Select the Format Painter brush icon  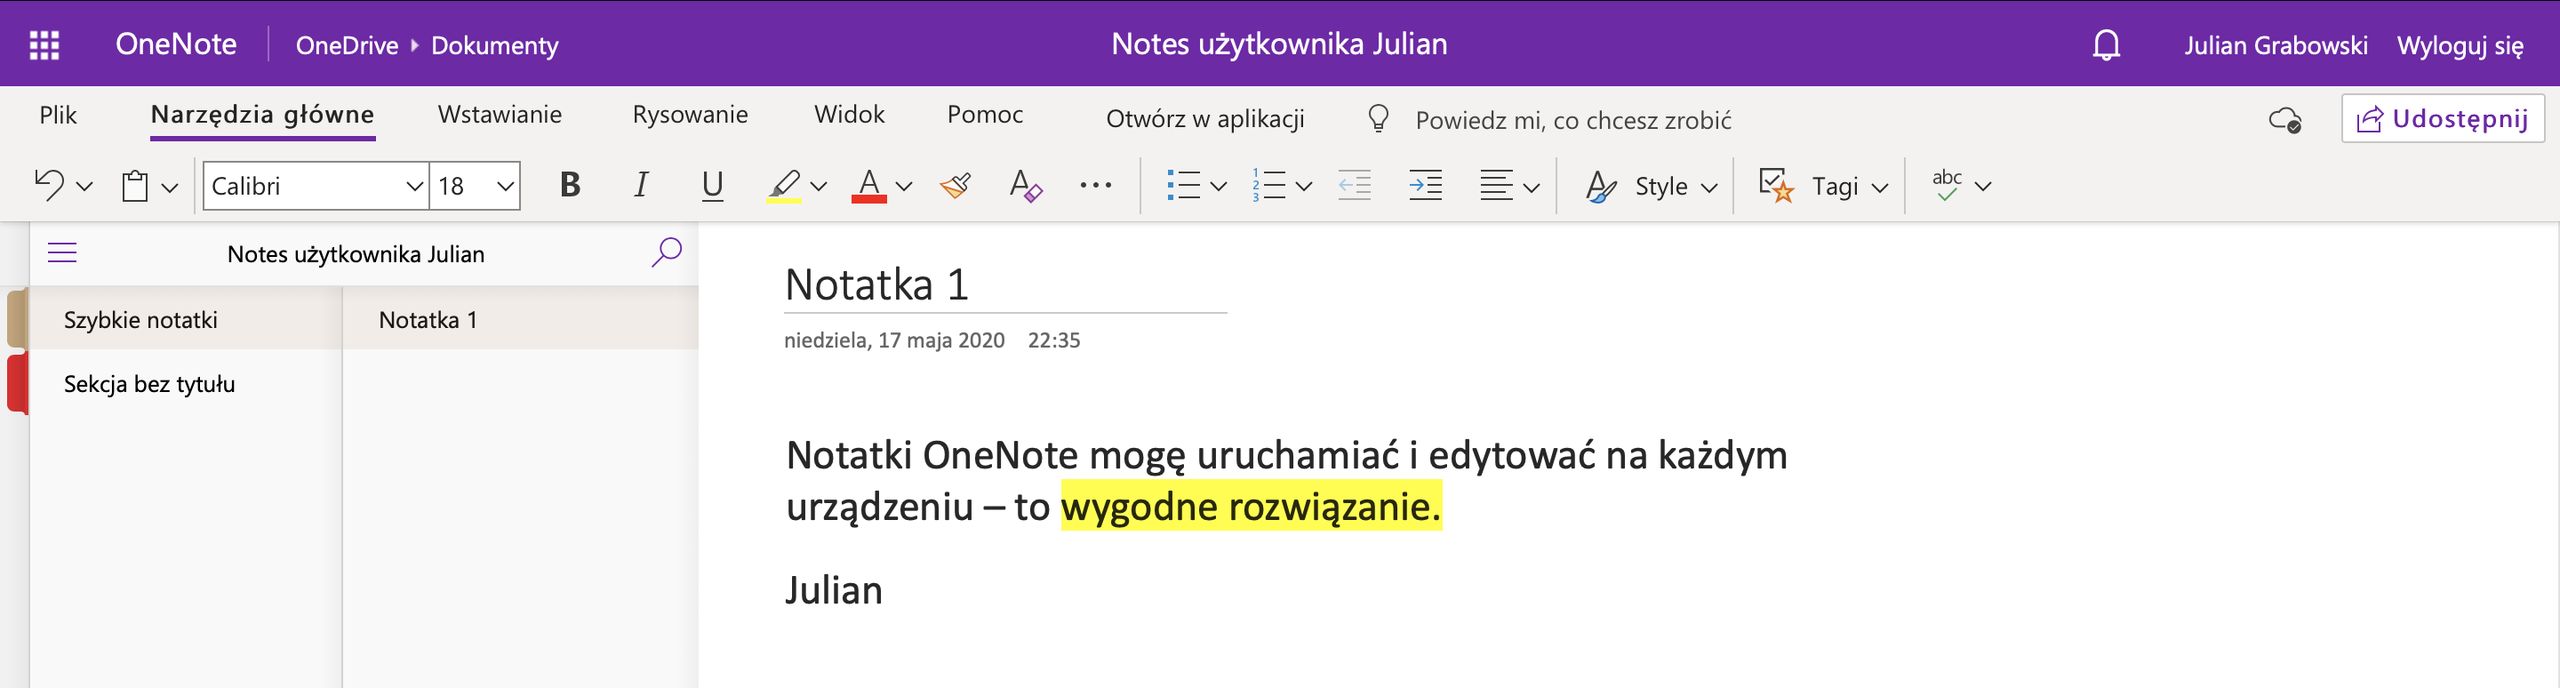coord(955,185)
